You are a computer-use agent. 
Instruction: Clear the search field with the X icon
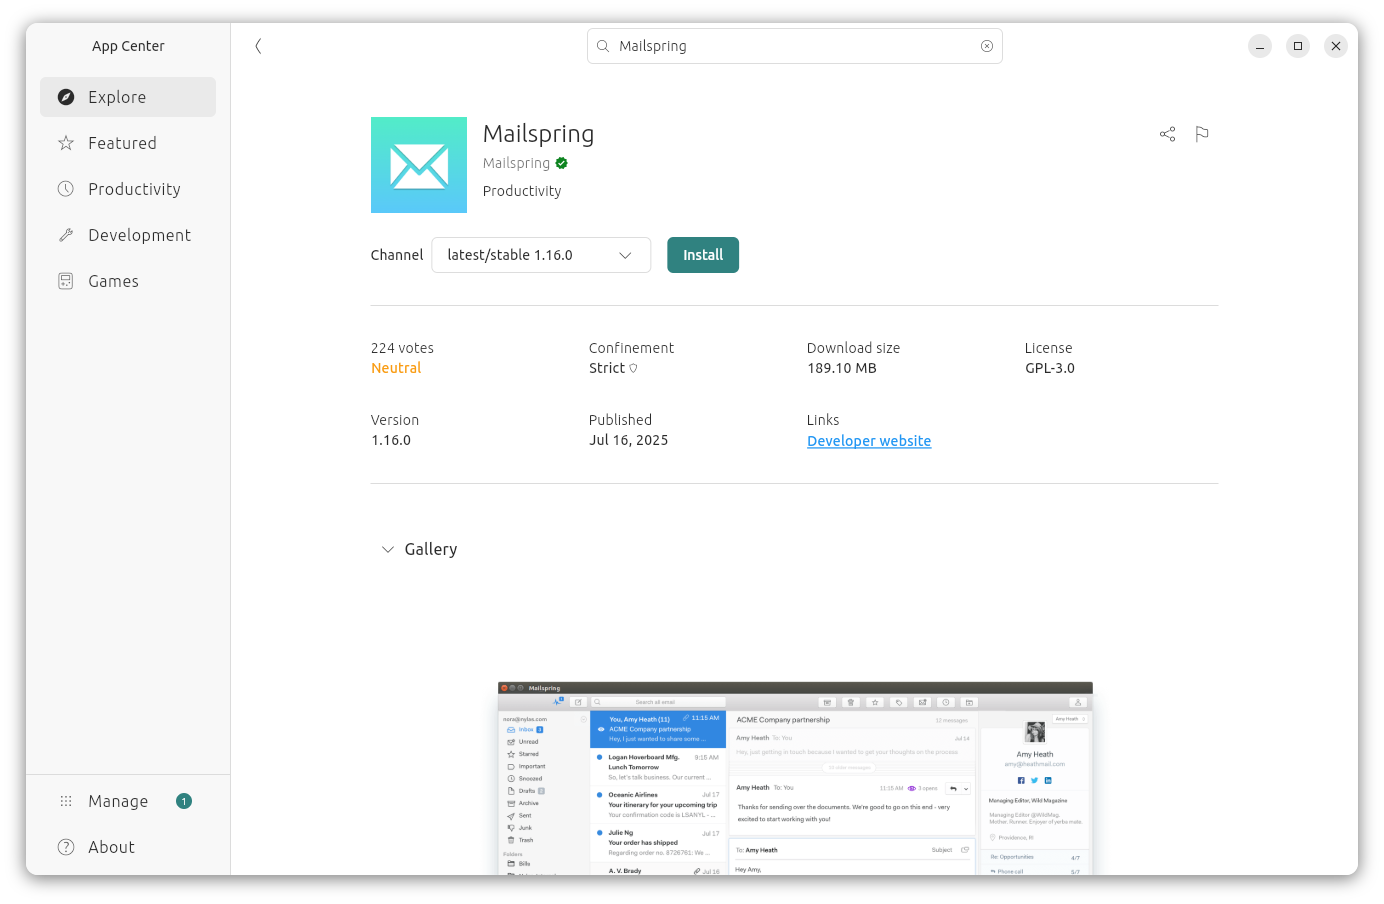[x=987, y=45]
